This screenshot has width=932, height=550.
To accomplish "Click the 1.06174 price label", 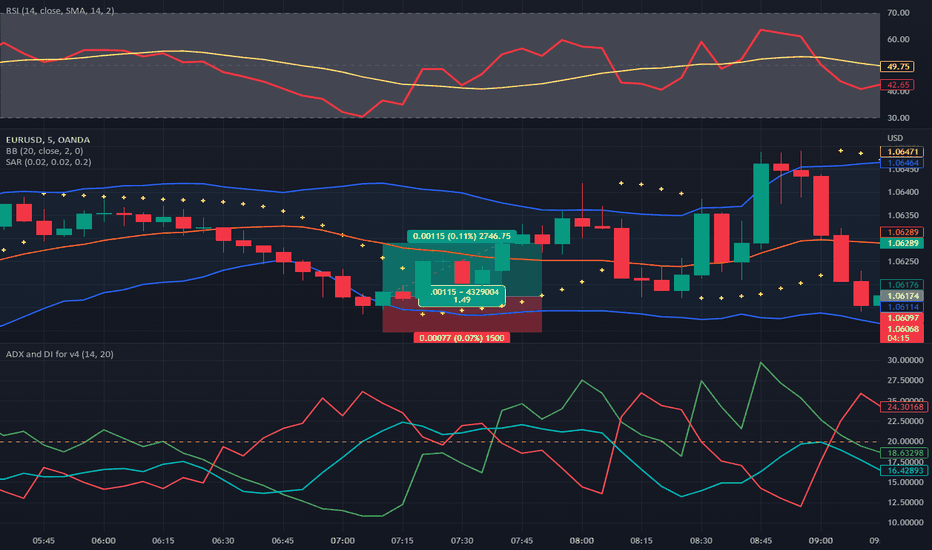I will coord(902,296).
